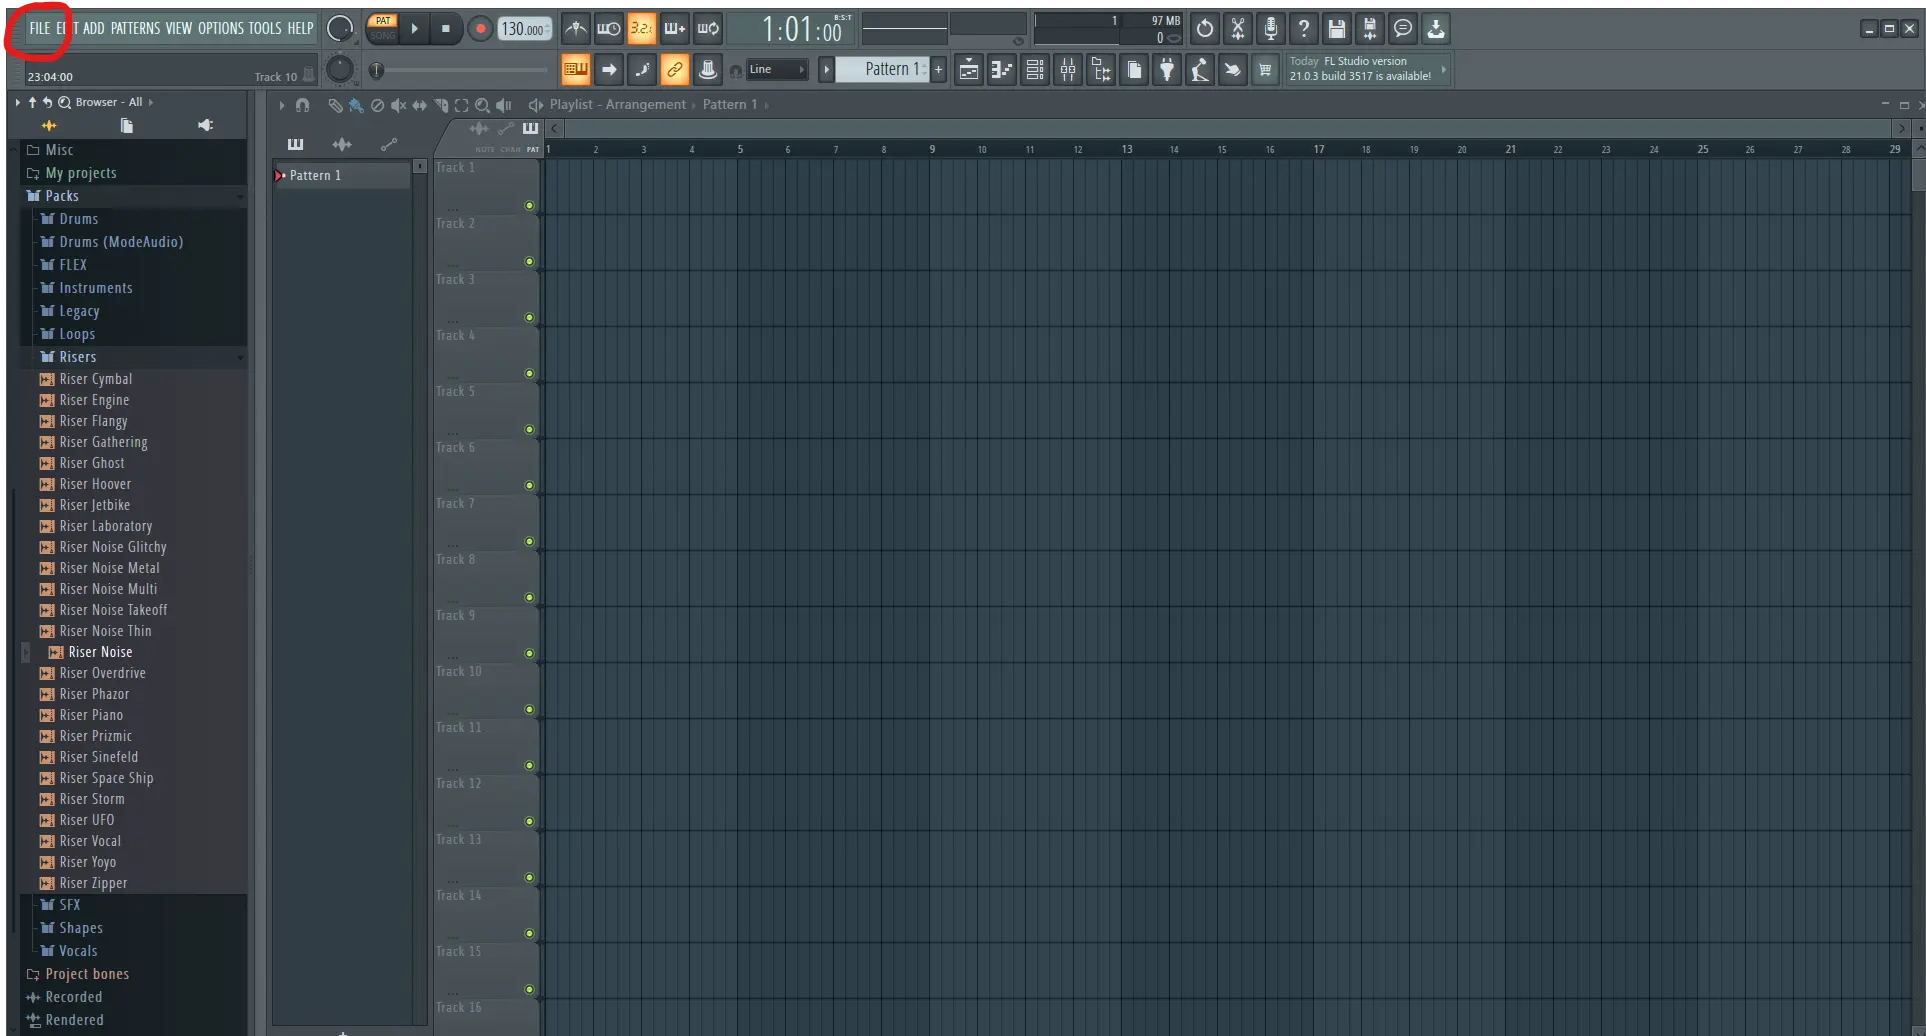Open the Playlist view icon
Screen dimensions: 1926x1036
[968, 69]
